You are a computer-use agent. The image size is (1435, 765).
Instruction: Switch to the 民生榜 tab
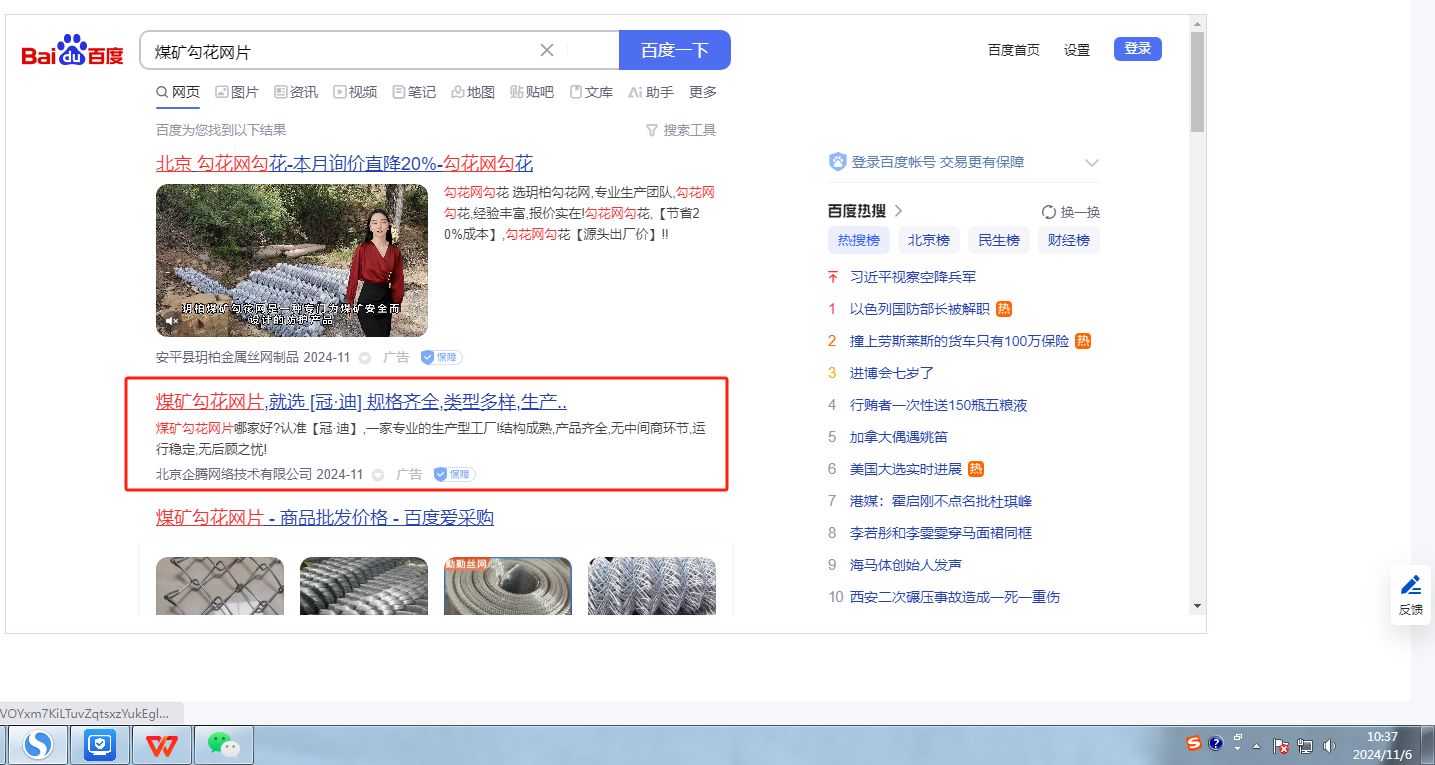click(999, 240)
